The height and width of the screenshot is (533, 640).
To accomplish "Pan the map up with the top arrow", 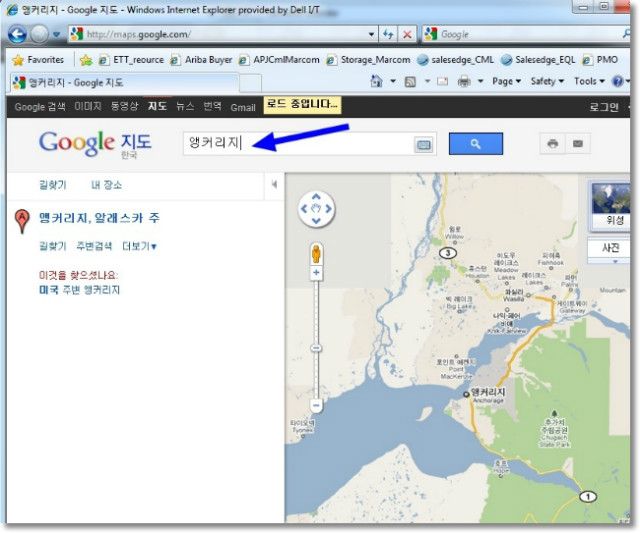I will pyautogui.click(x=316, y=197).
